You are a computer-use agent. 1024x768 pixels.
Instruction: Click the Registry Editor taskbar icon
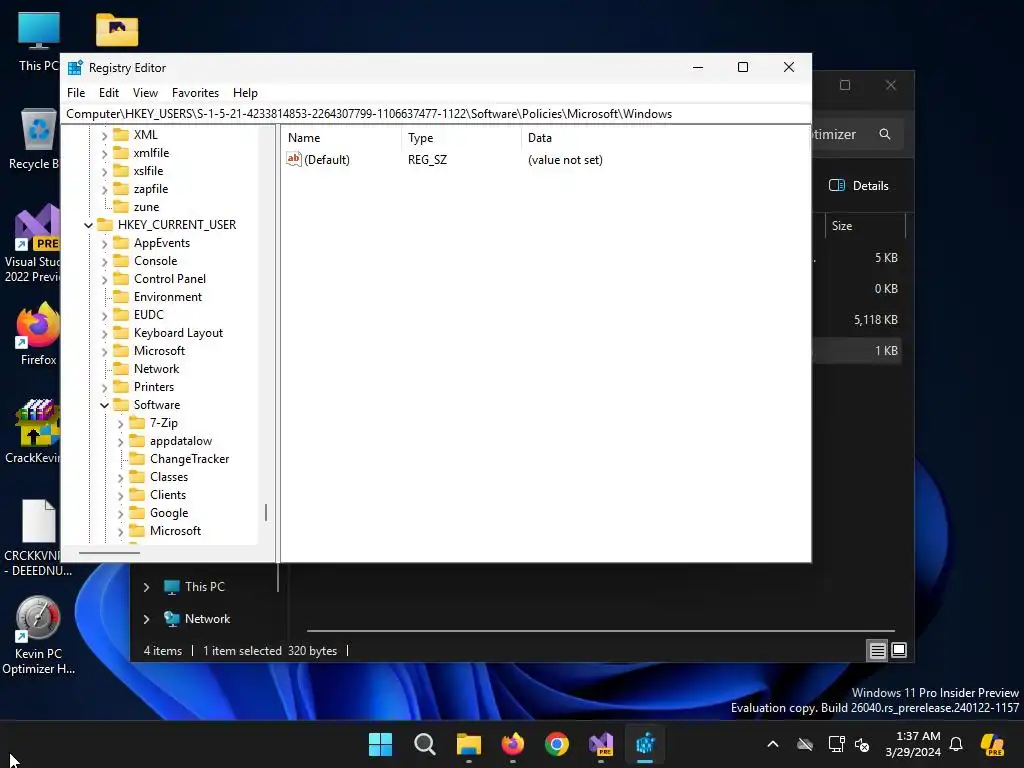[645, 744]
